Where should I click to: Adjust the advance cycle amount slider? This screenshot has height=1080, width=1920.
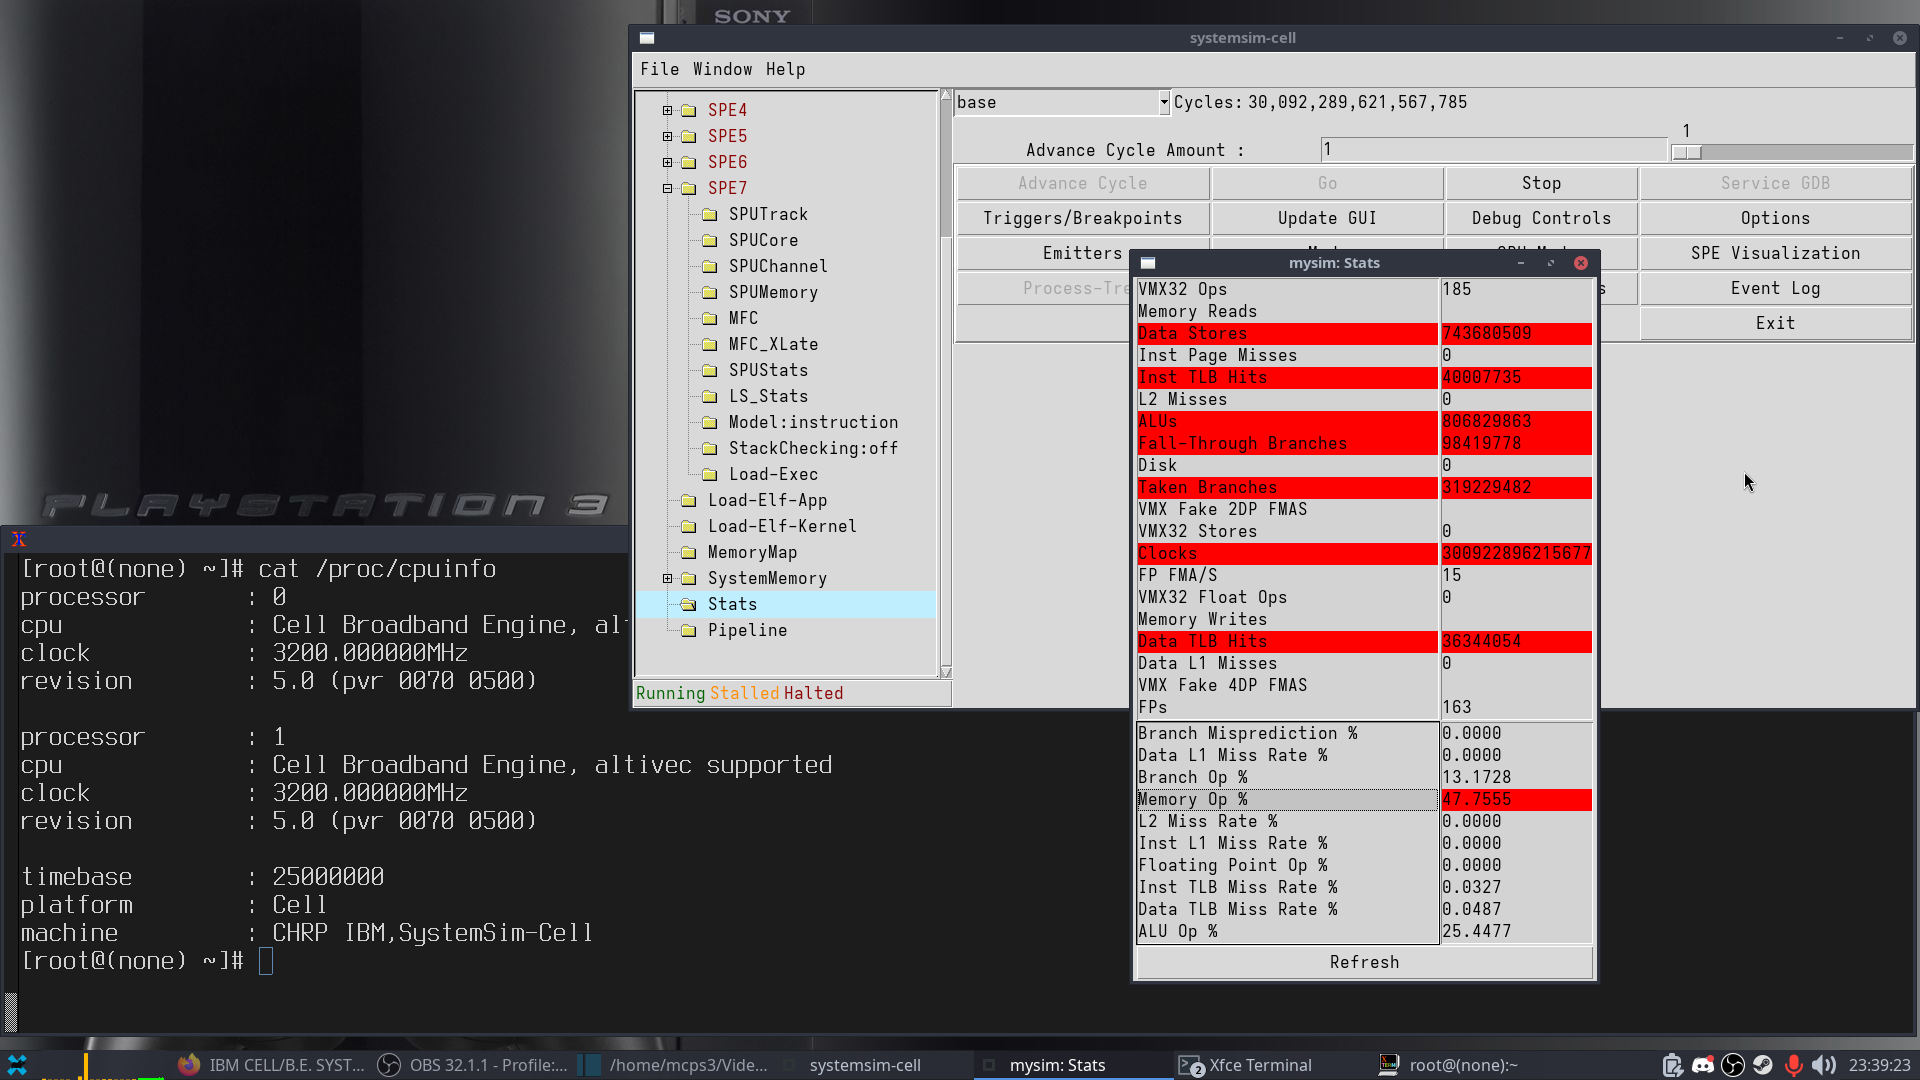(1687, 152)
